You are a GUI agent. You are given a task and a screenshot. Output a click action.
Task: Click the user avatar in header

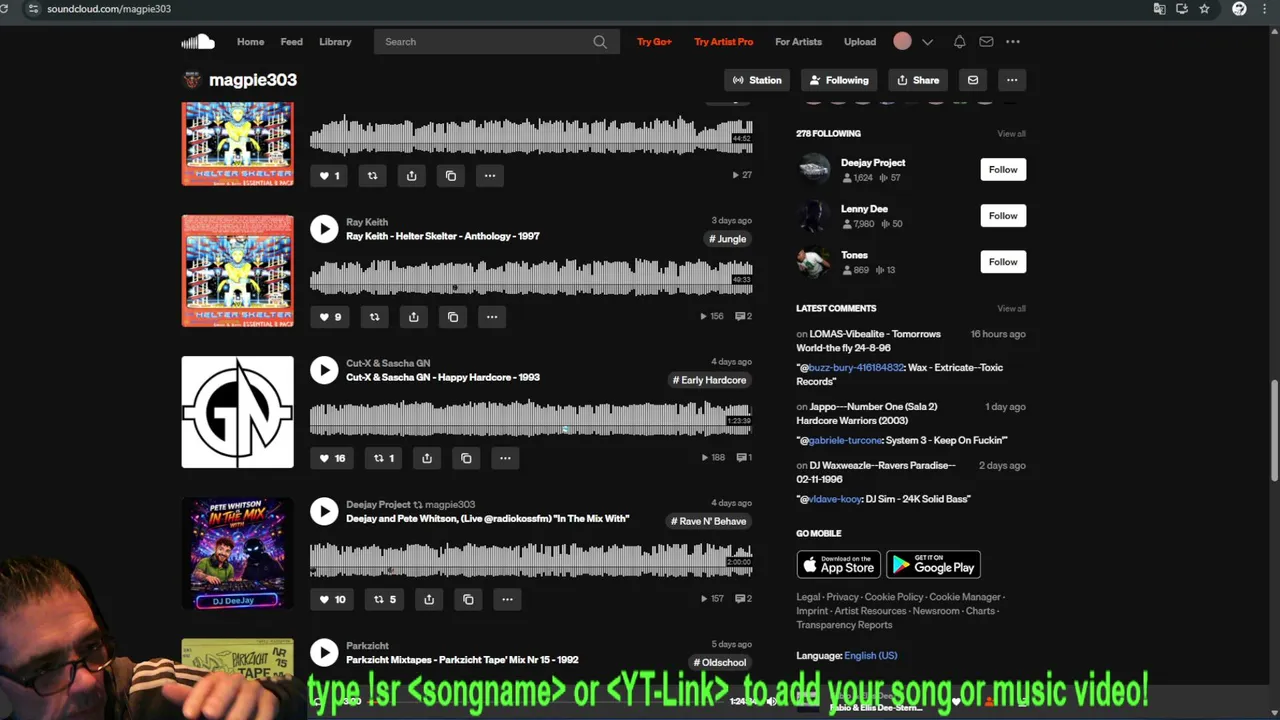click(x=902, y=41)
